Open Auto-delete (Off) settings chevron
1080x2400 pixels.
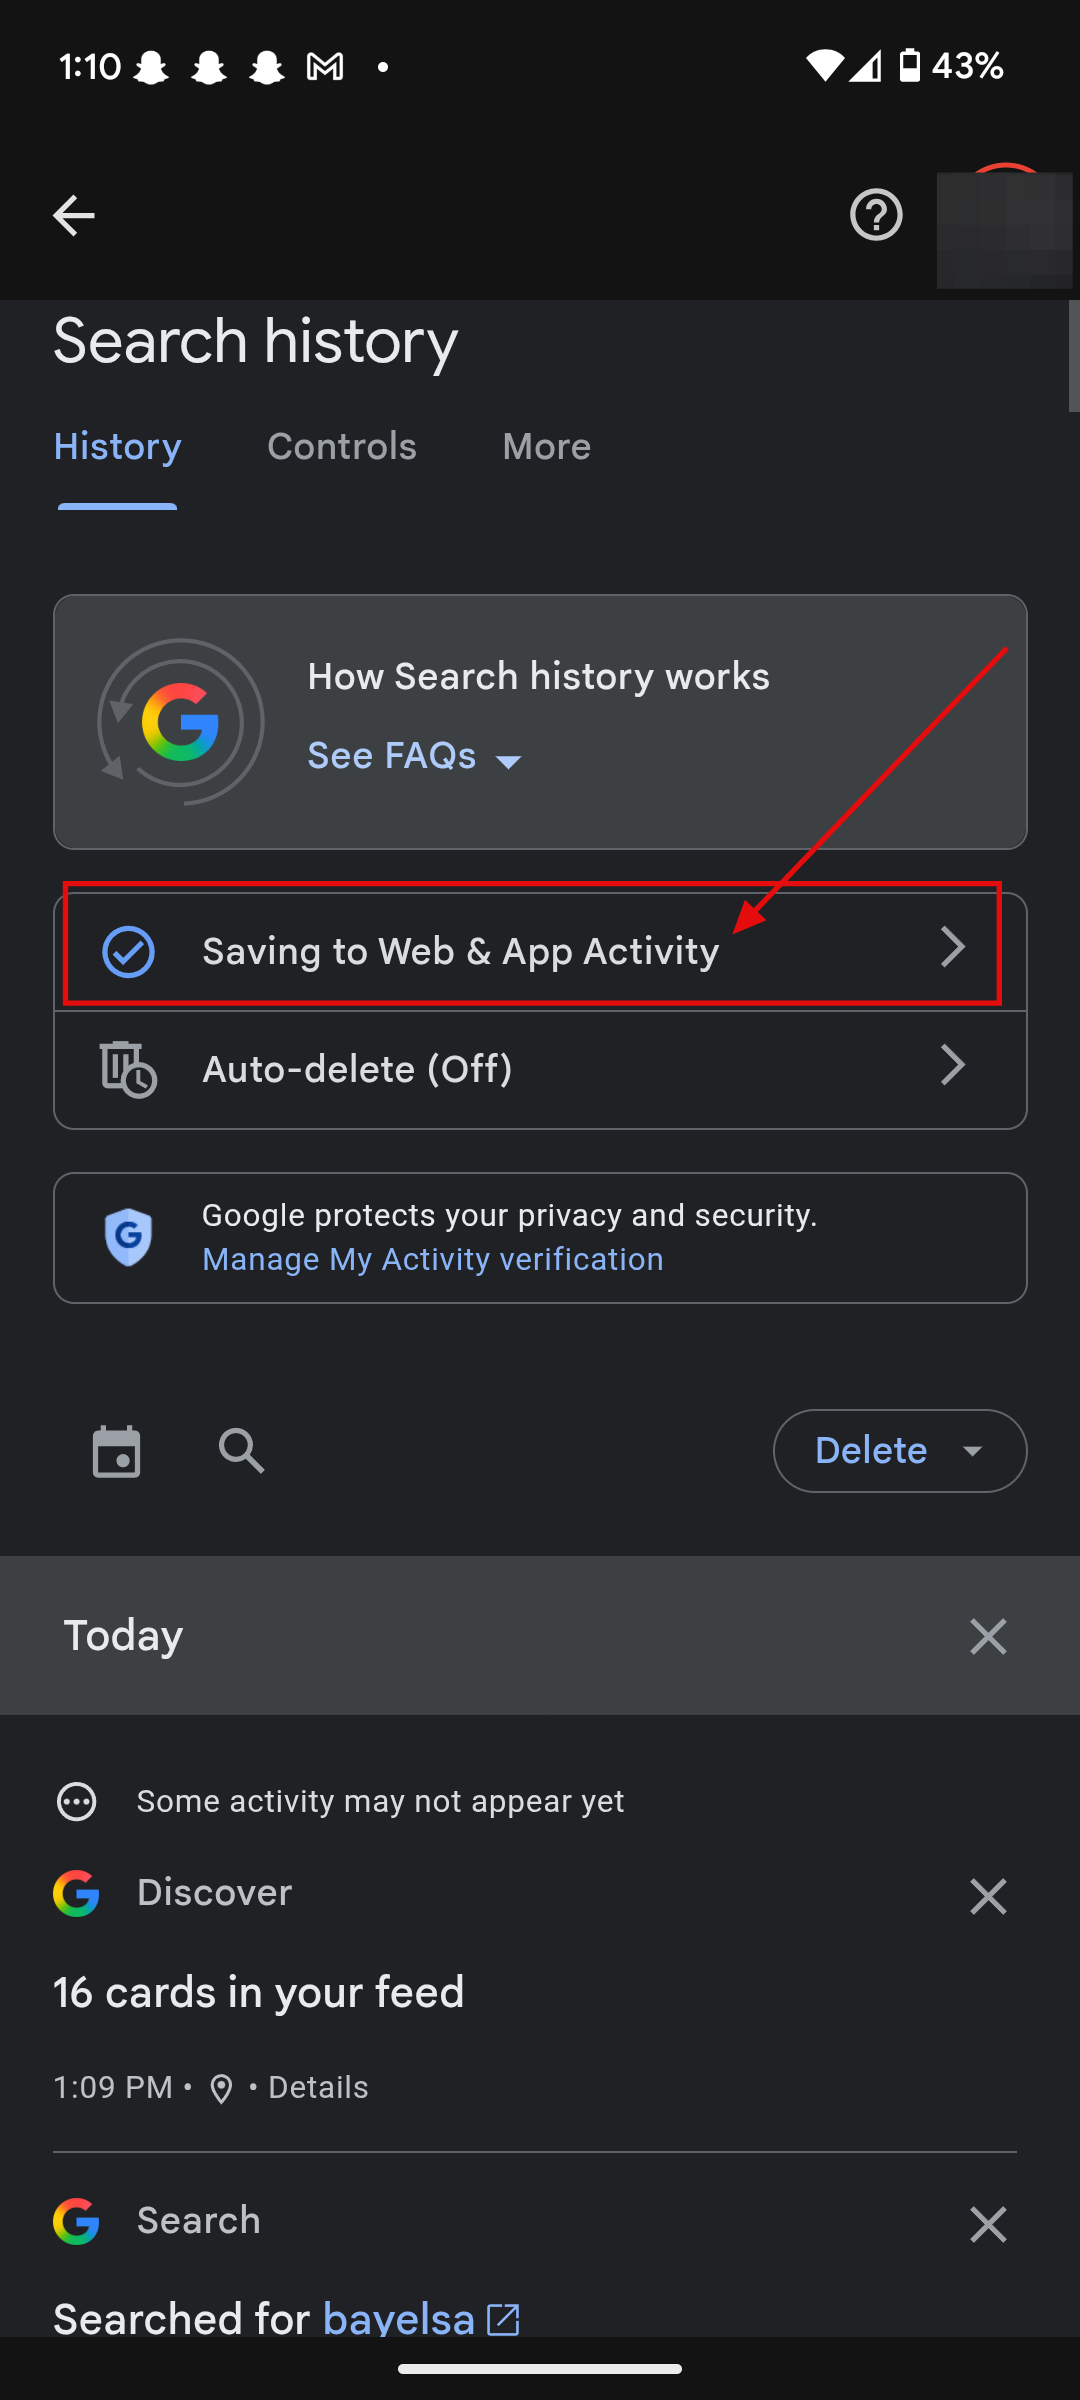(x=952, y=1065)
